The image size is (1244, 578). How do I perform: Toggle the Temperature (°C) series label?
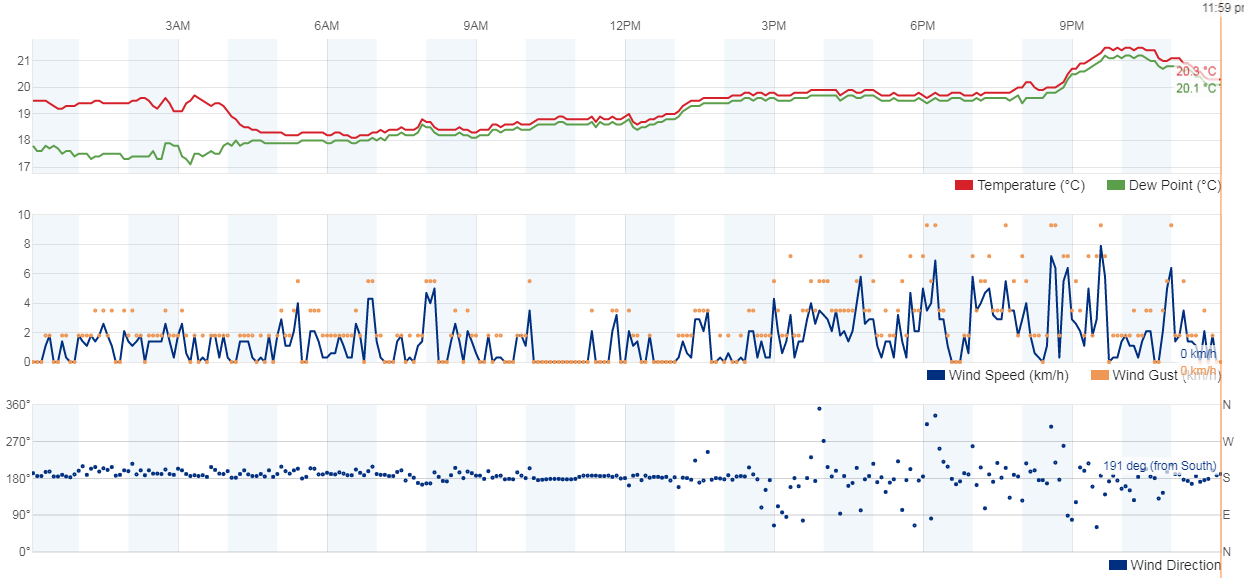coord(1030,186)
